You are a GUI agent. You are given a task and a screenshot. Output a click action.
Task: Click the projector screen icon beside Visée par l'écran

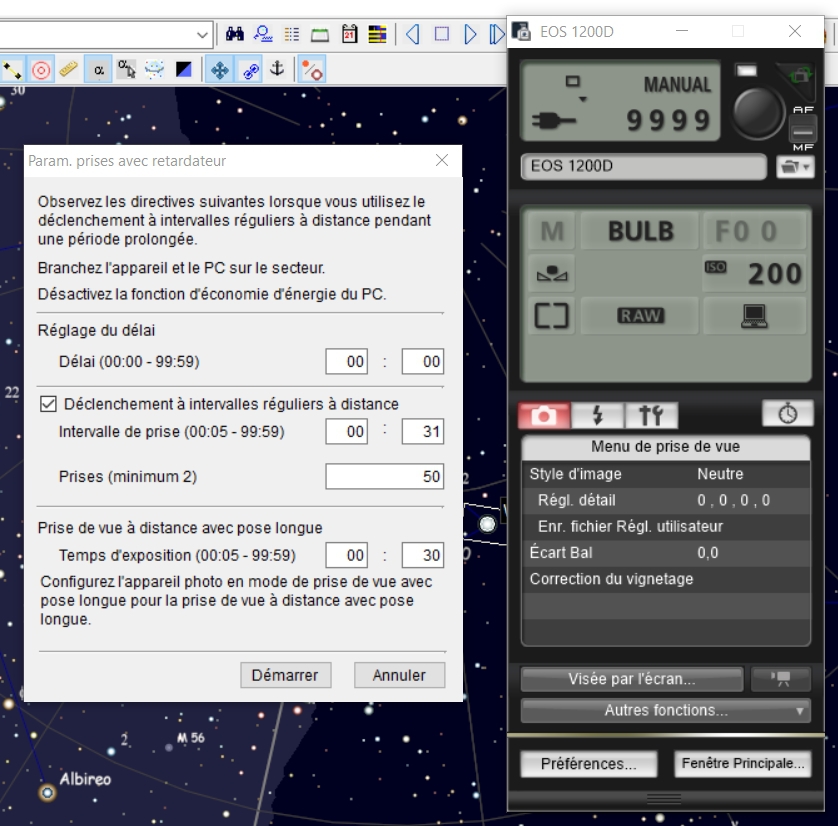pyautogui.click(x=781, y=679)
